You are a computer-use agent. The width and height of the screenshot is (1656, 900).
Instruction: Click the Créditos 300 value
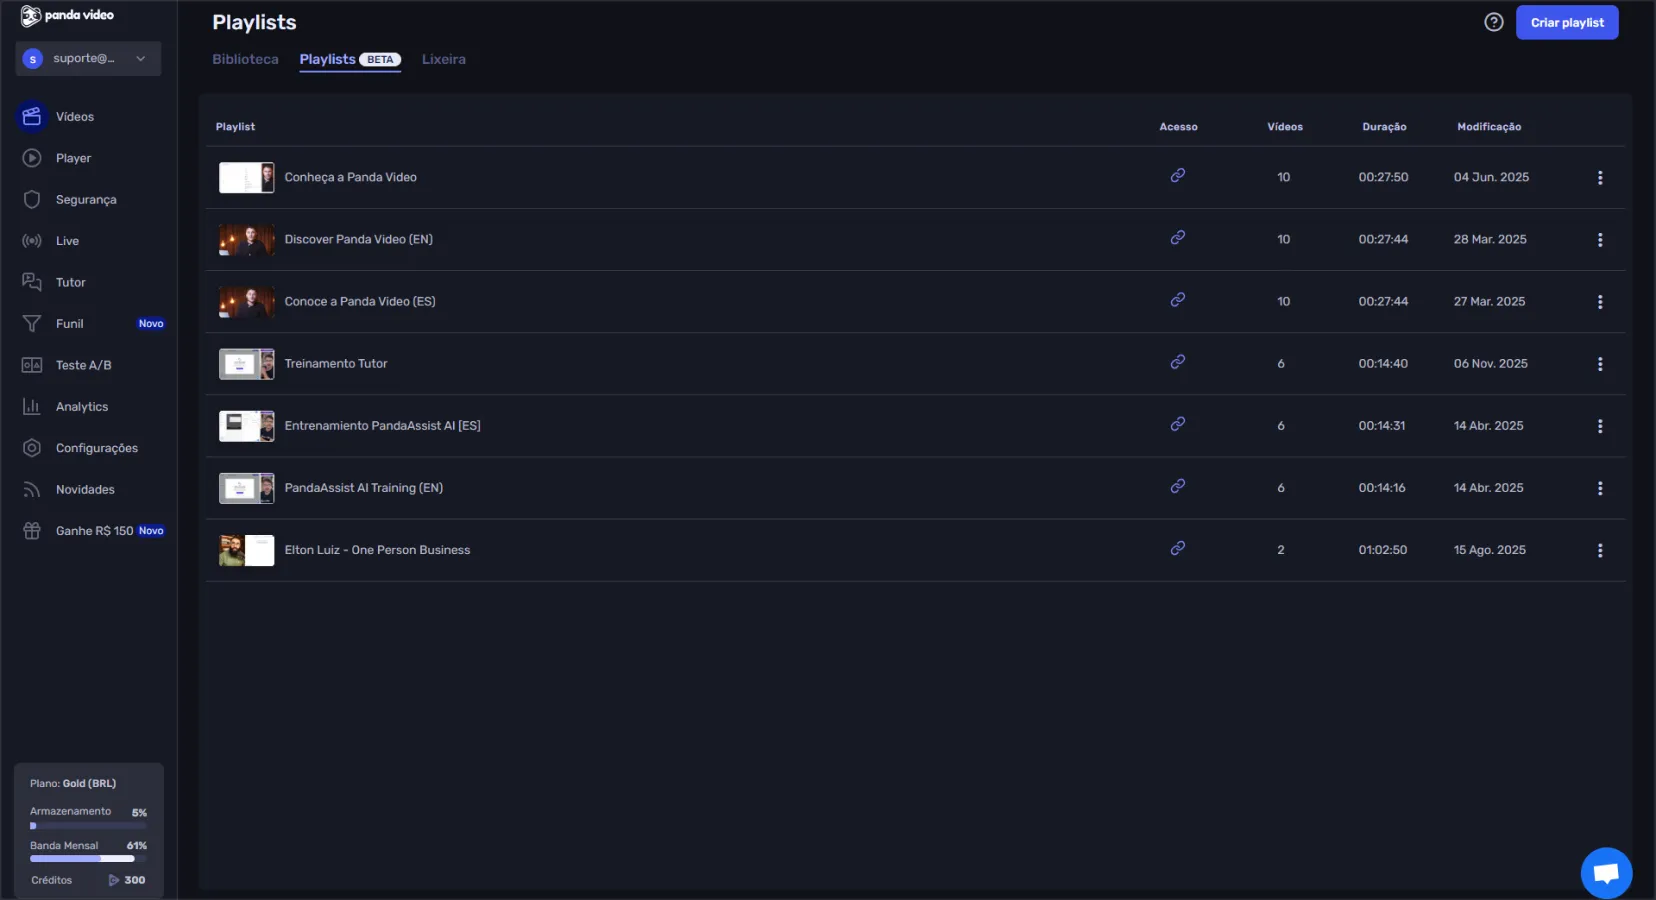(x=127, y=880)
